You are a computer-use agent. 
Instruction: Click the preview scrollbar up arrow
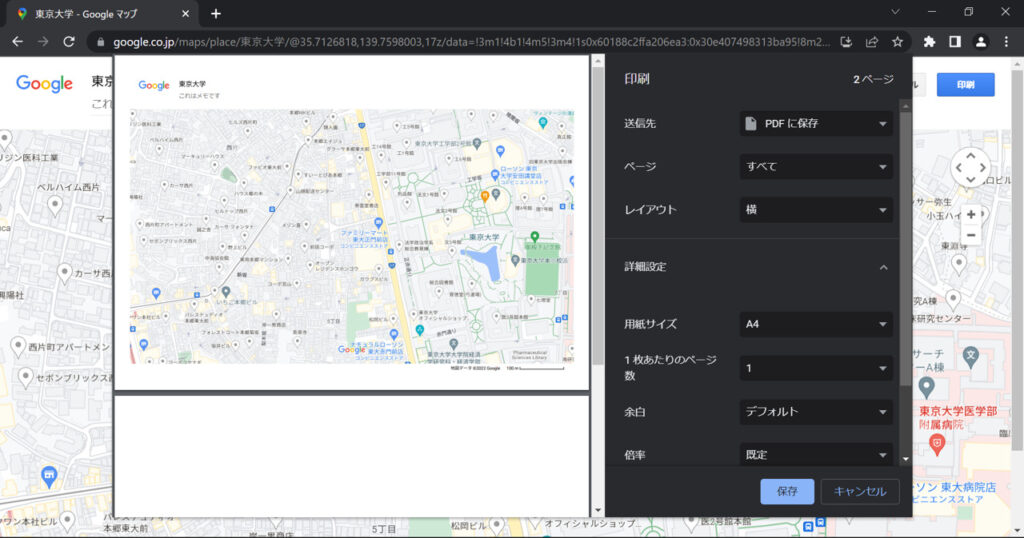pos(598,61)
